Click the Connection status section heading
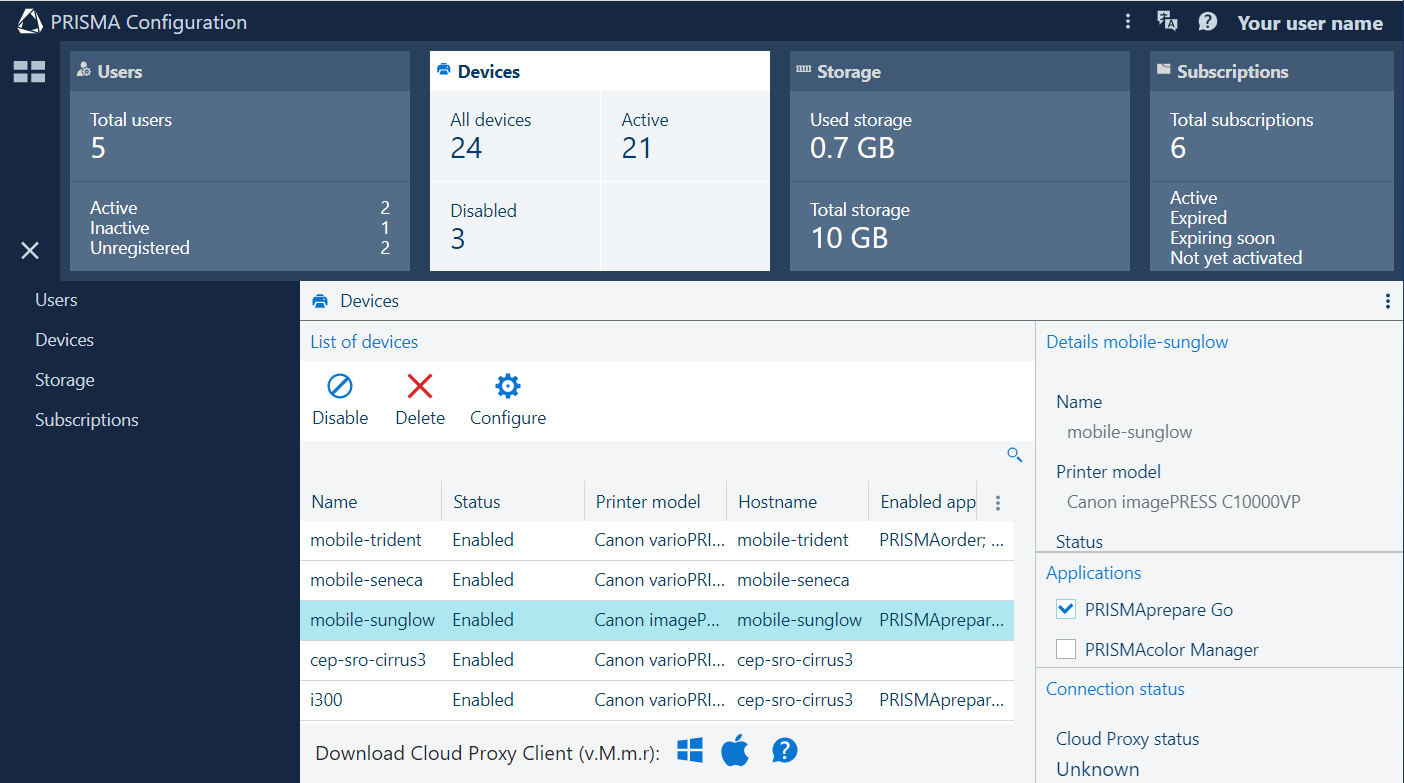 coord(1115,689)
